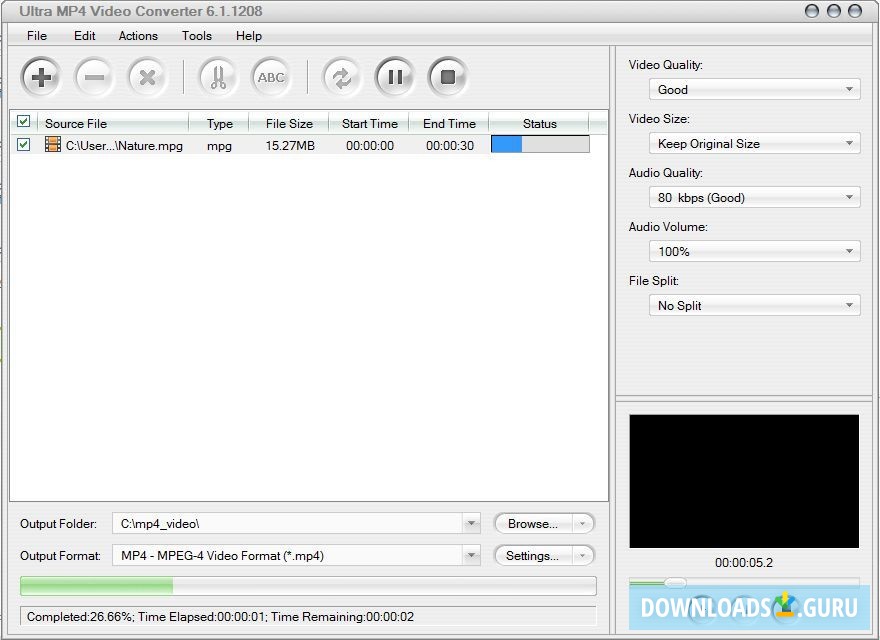Expand the Output Folder dropdown
Viewport: 880px width, 640px height.
[471, 523]
